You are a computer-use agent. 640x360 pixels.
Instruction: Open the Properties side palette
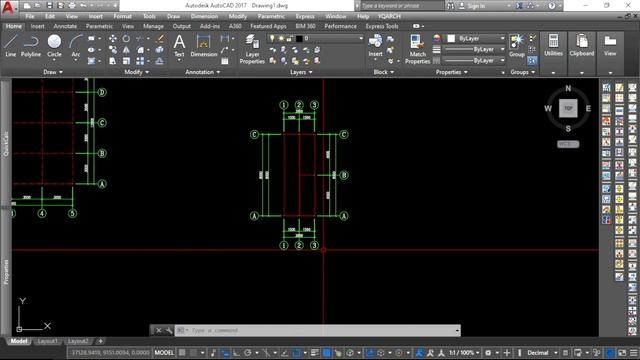click(x=6, y=272)
